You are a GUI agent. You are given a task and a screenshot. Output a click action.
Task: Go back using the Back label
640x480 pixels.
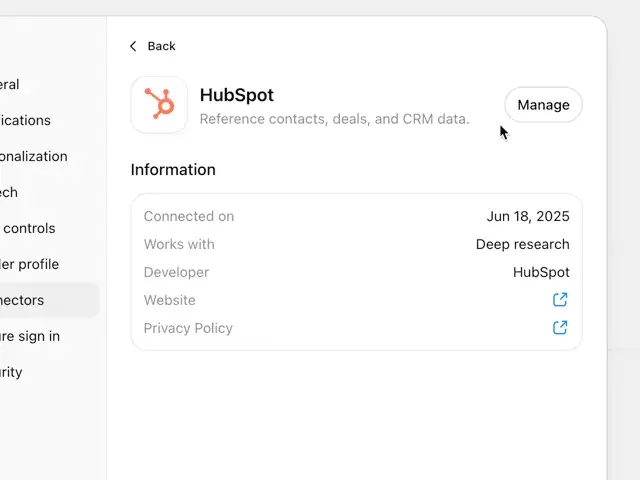click(x=162, y=46)
